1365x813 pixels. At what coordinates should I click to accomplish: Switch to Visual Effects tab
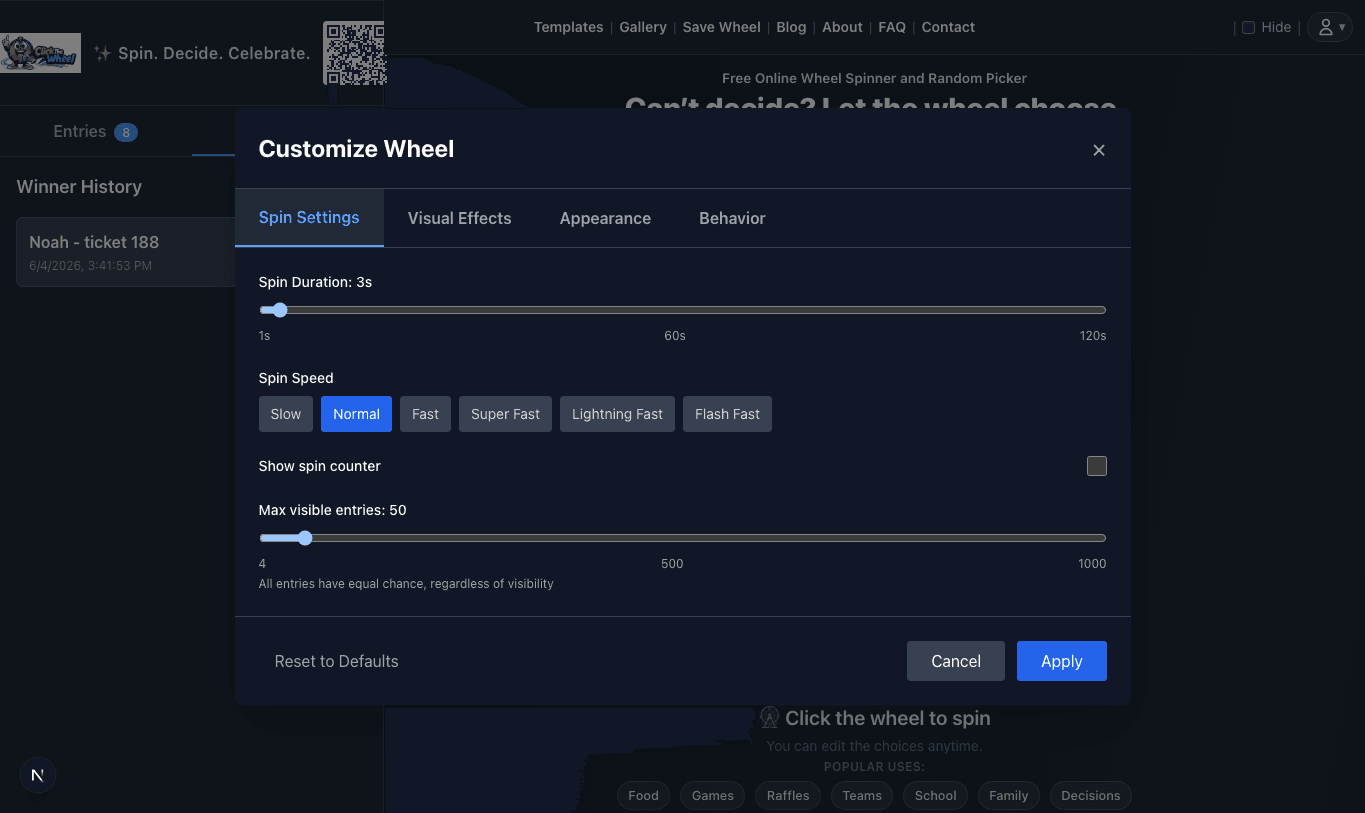[x=459, y=218]
